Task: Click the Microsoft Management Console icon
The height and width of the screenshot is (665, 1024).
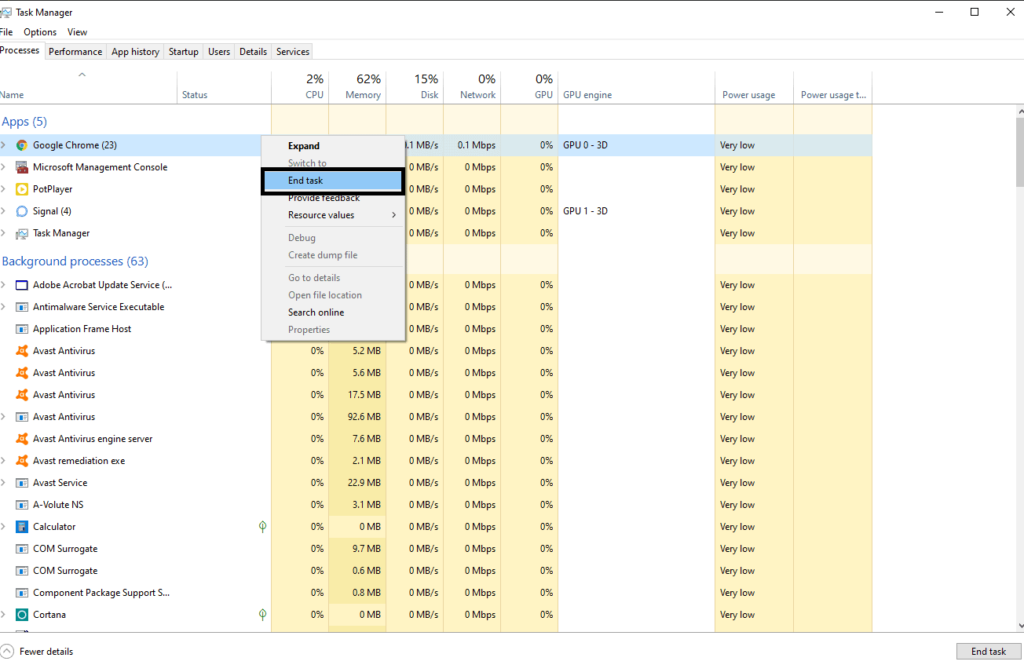Action: 22,167
